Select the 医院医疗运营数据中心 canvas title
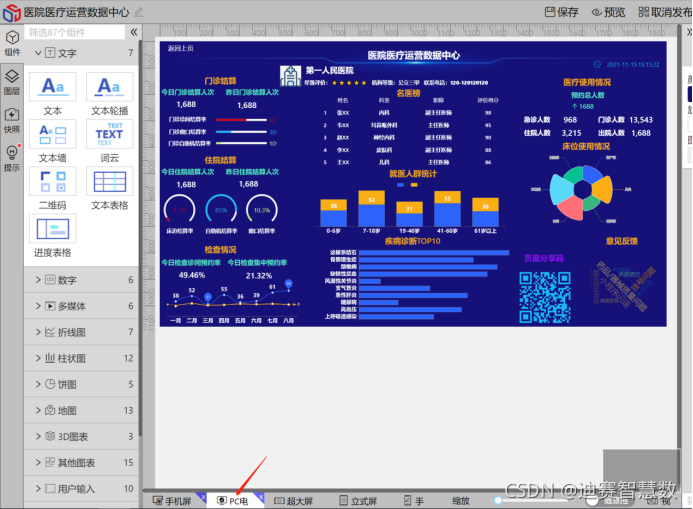The image size is (693, 509). pyautogui.click(x=414, y=55)
